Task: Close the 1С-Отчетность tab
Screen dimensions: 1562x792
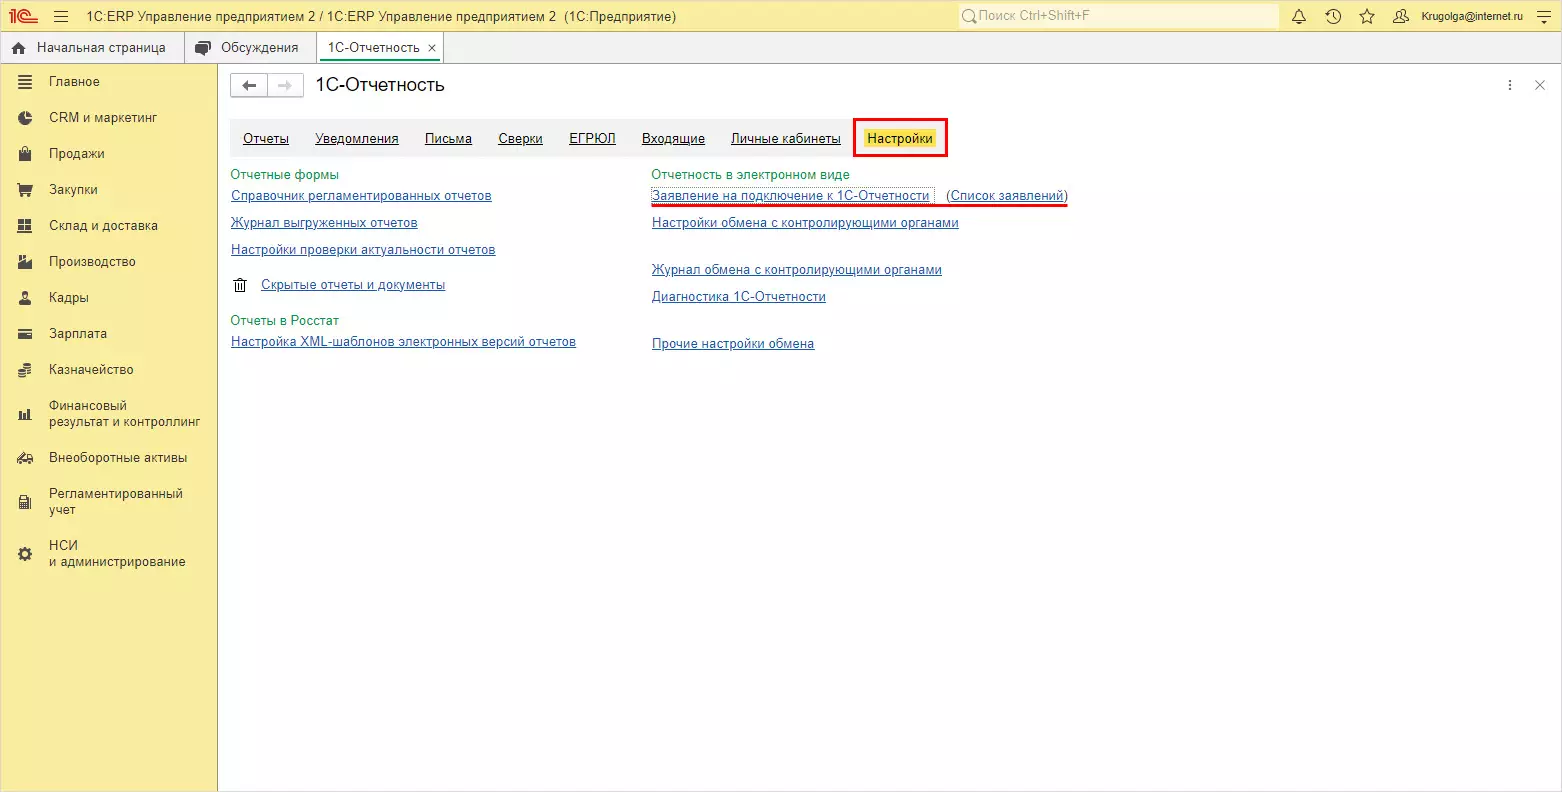Action: (x=432, y=48)
